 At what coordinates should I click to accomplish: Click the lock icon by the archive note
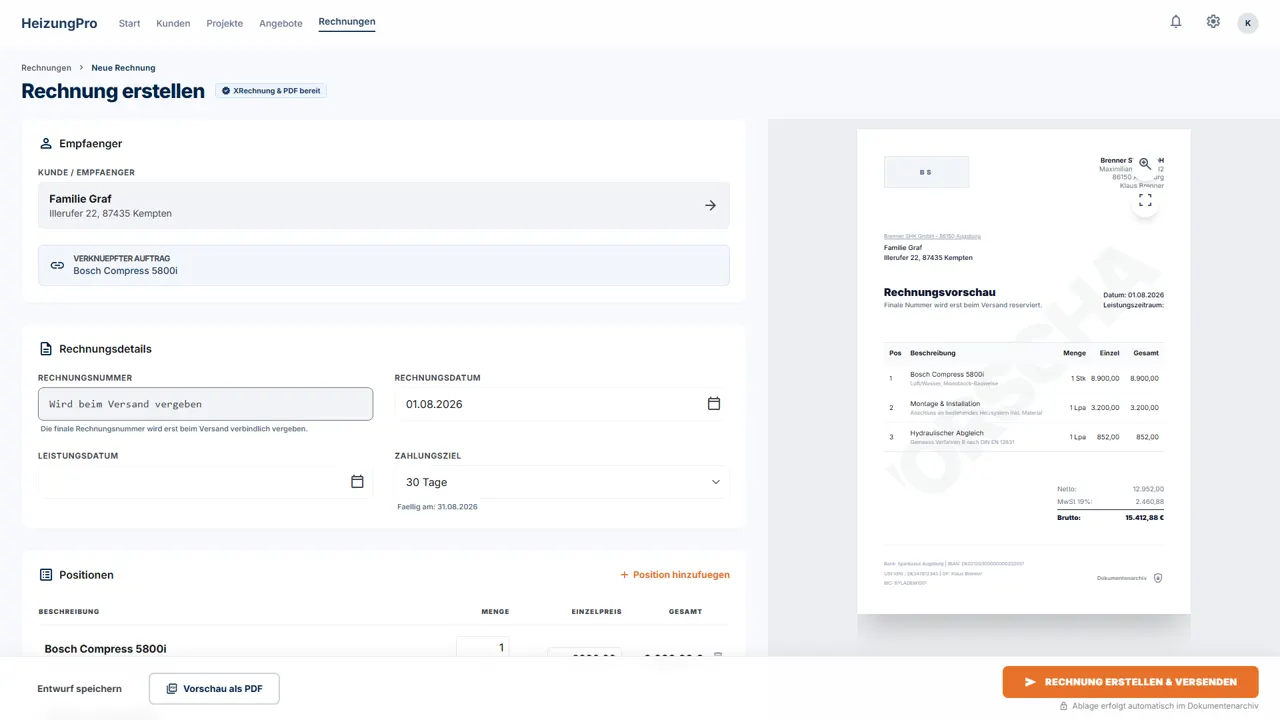(x=1064, y=706)
